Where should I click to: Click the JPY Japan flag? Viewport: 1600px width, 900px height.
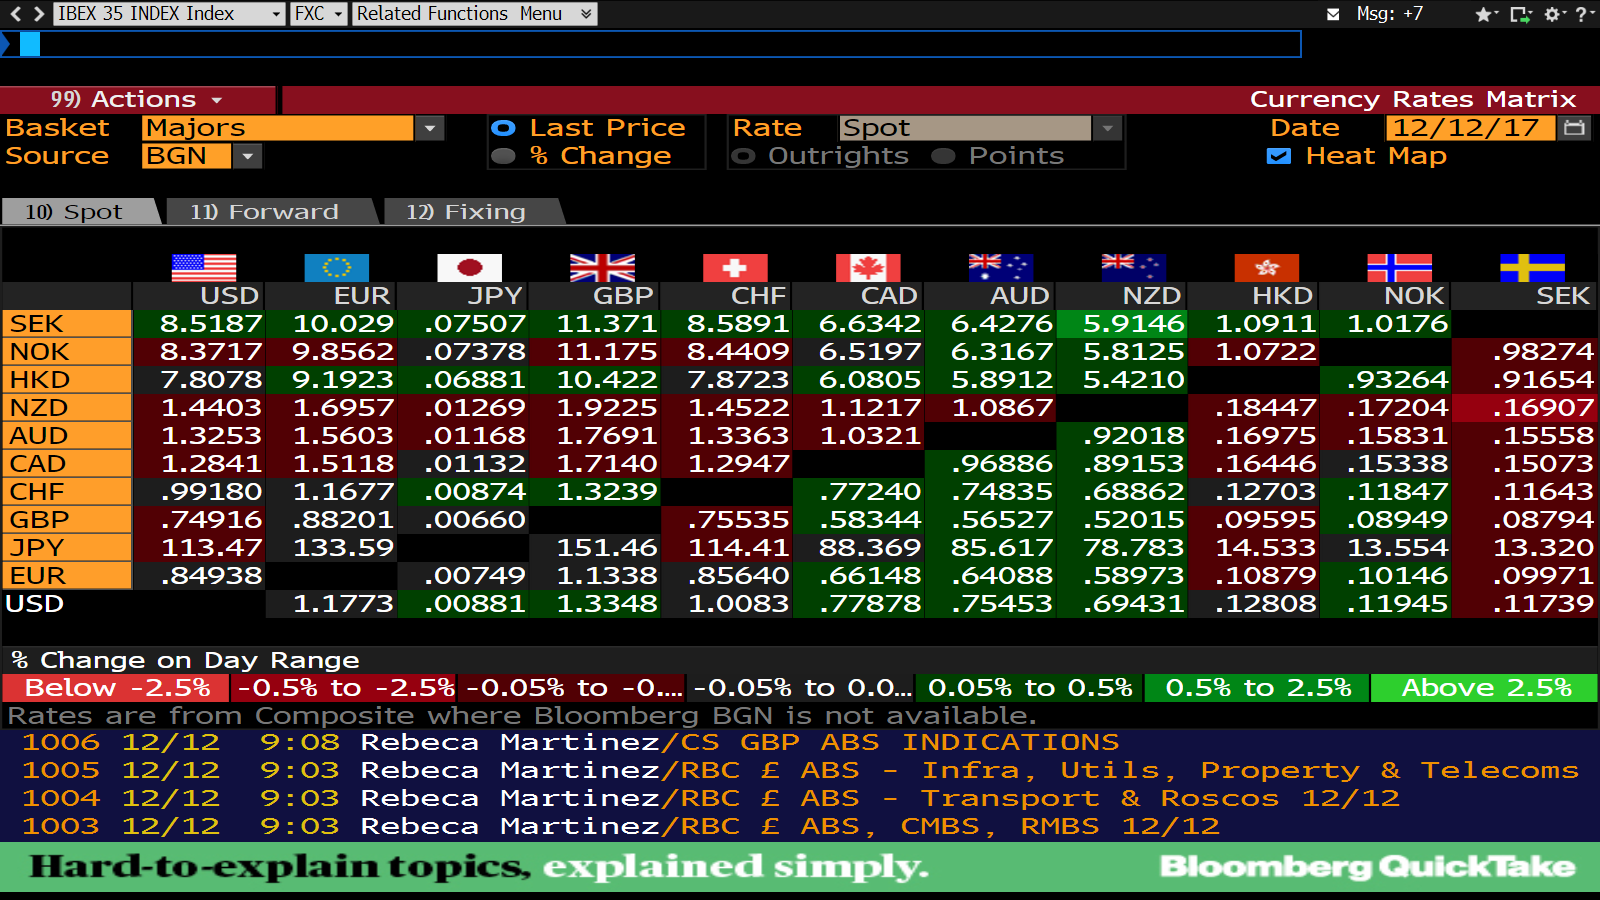click(x=470, y=267)
